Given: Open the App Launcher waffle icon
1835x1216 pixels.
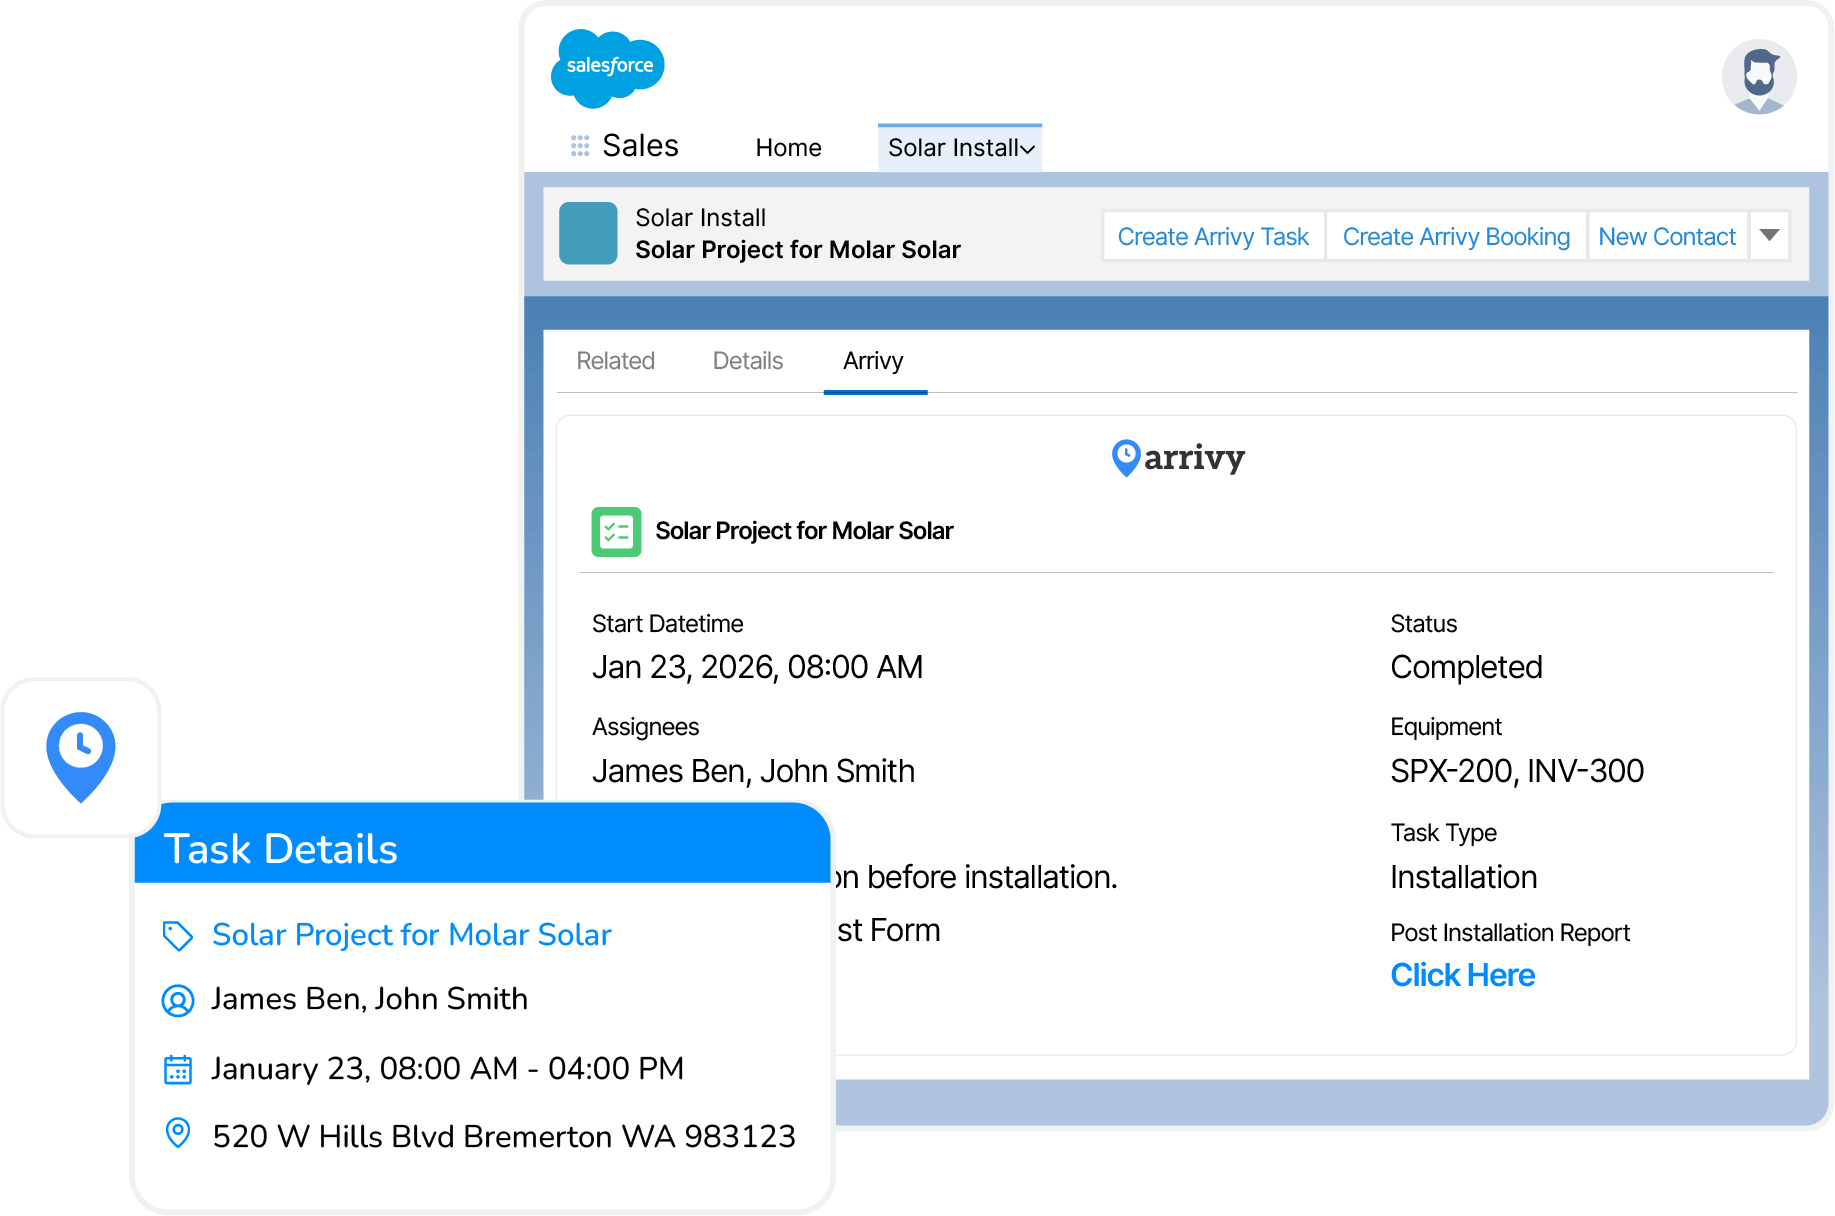Looking at the screenshot, I should click(x=579, y=145).
